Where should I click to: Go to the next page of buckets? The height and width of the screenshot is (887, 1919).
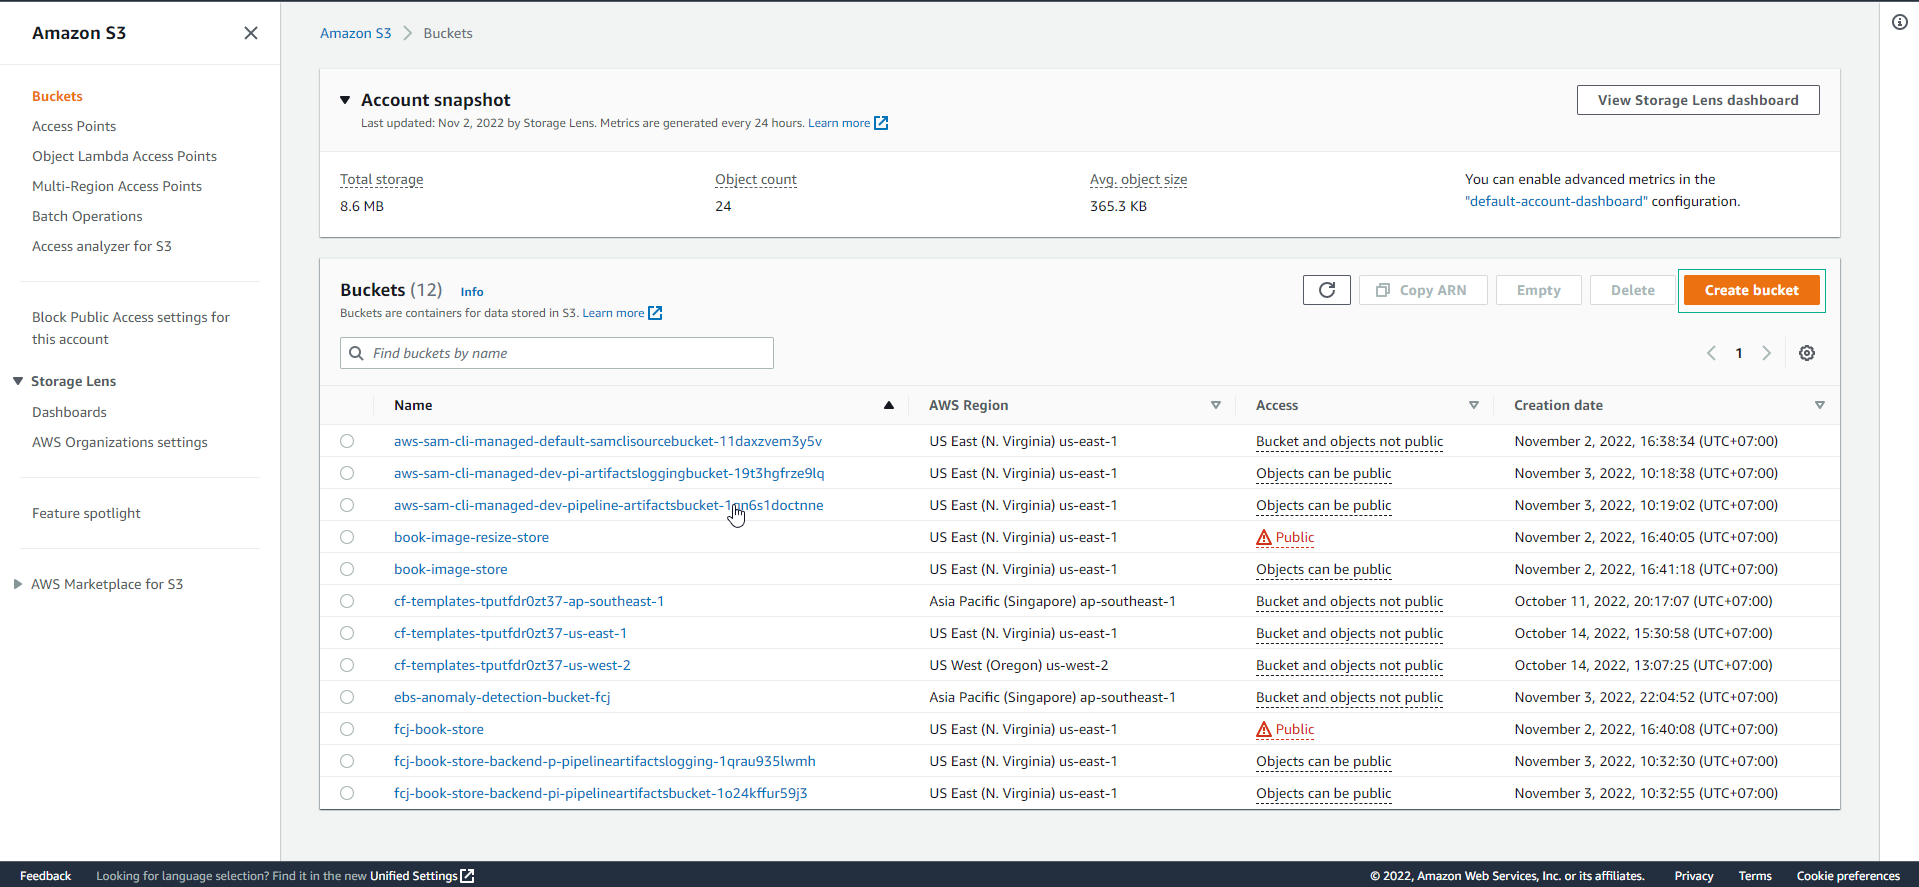[x=1767, y=353]
